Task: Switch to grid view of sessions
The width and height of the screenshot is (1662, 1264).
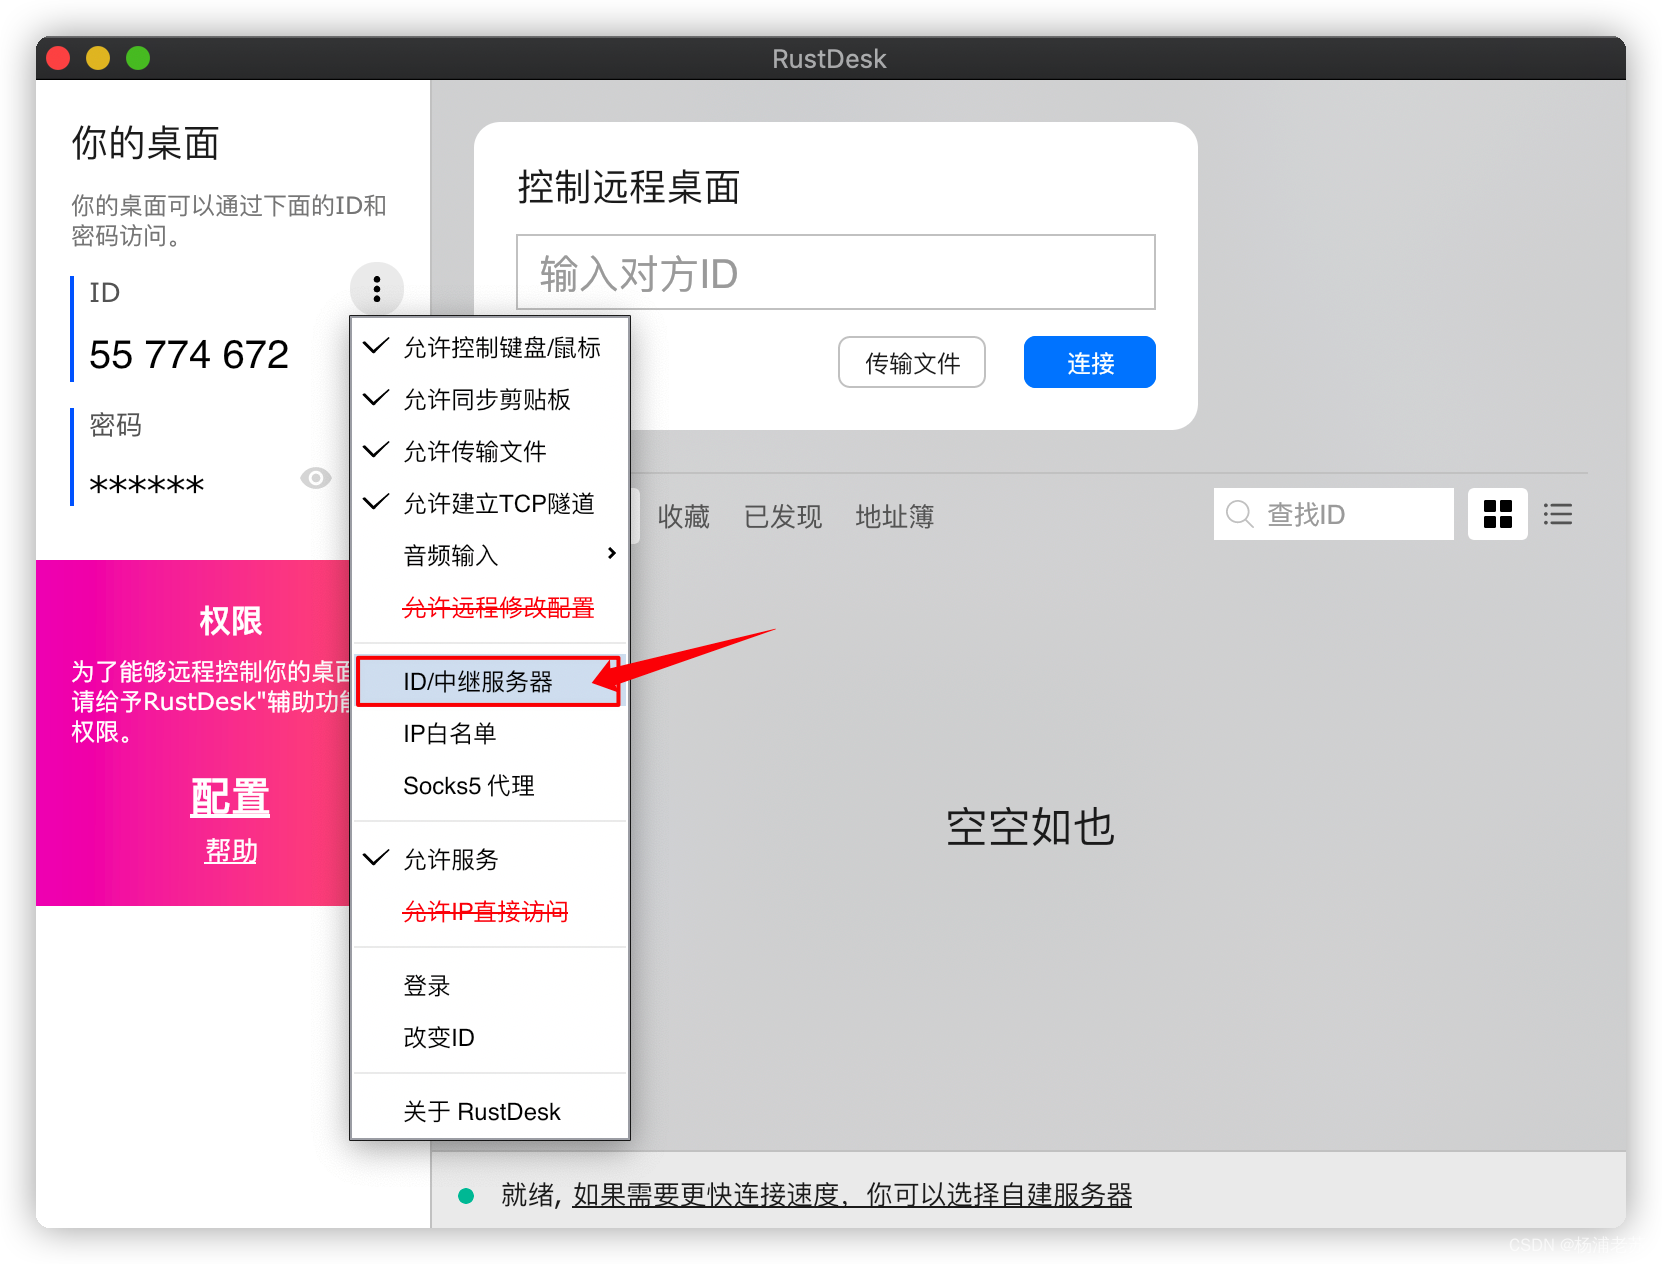Action: [1497, 514]
